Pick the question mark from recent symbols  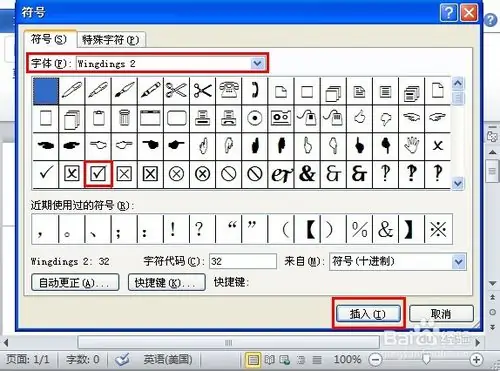point(202,229)
